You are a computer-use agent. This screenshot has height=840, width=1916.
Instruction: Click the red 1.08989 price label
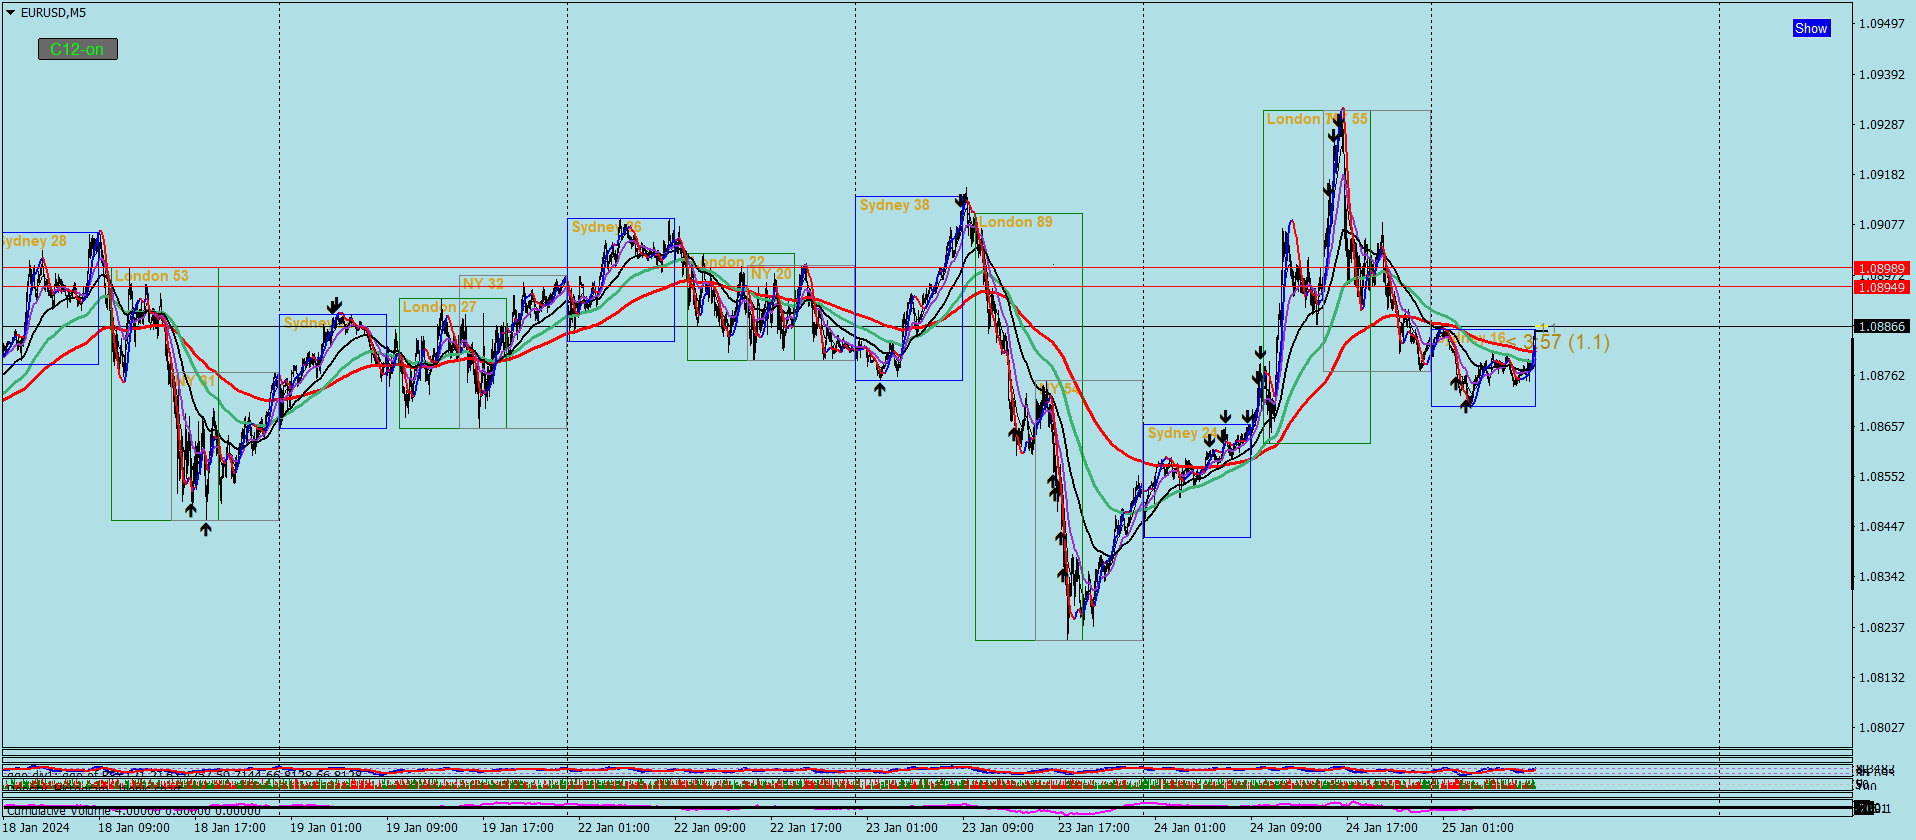[x=1881, y=268]
